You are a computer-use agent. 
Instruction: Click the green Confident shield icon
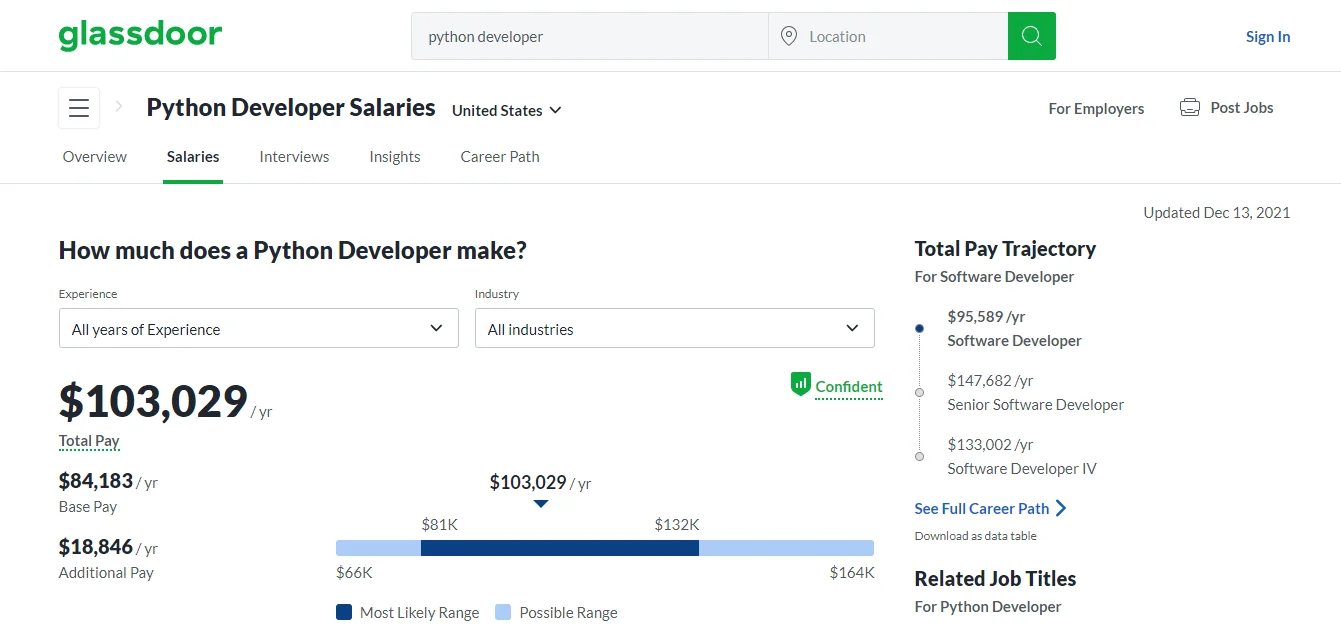click(x=800, y=384)
